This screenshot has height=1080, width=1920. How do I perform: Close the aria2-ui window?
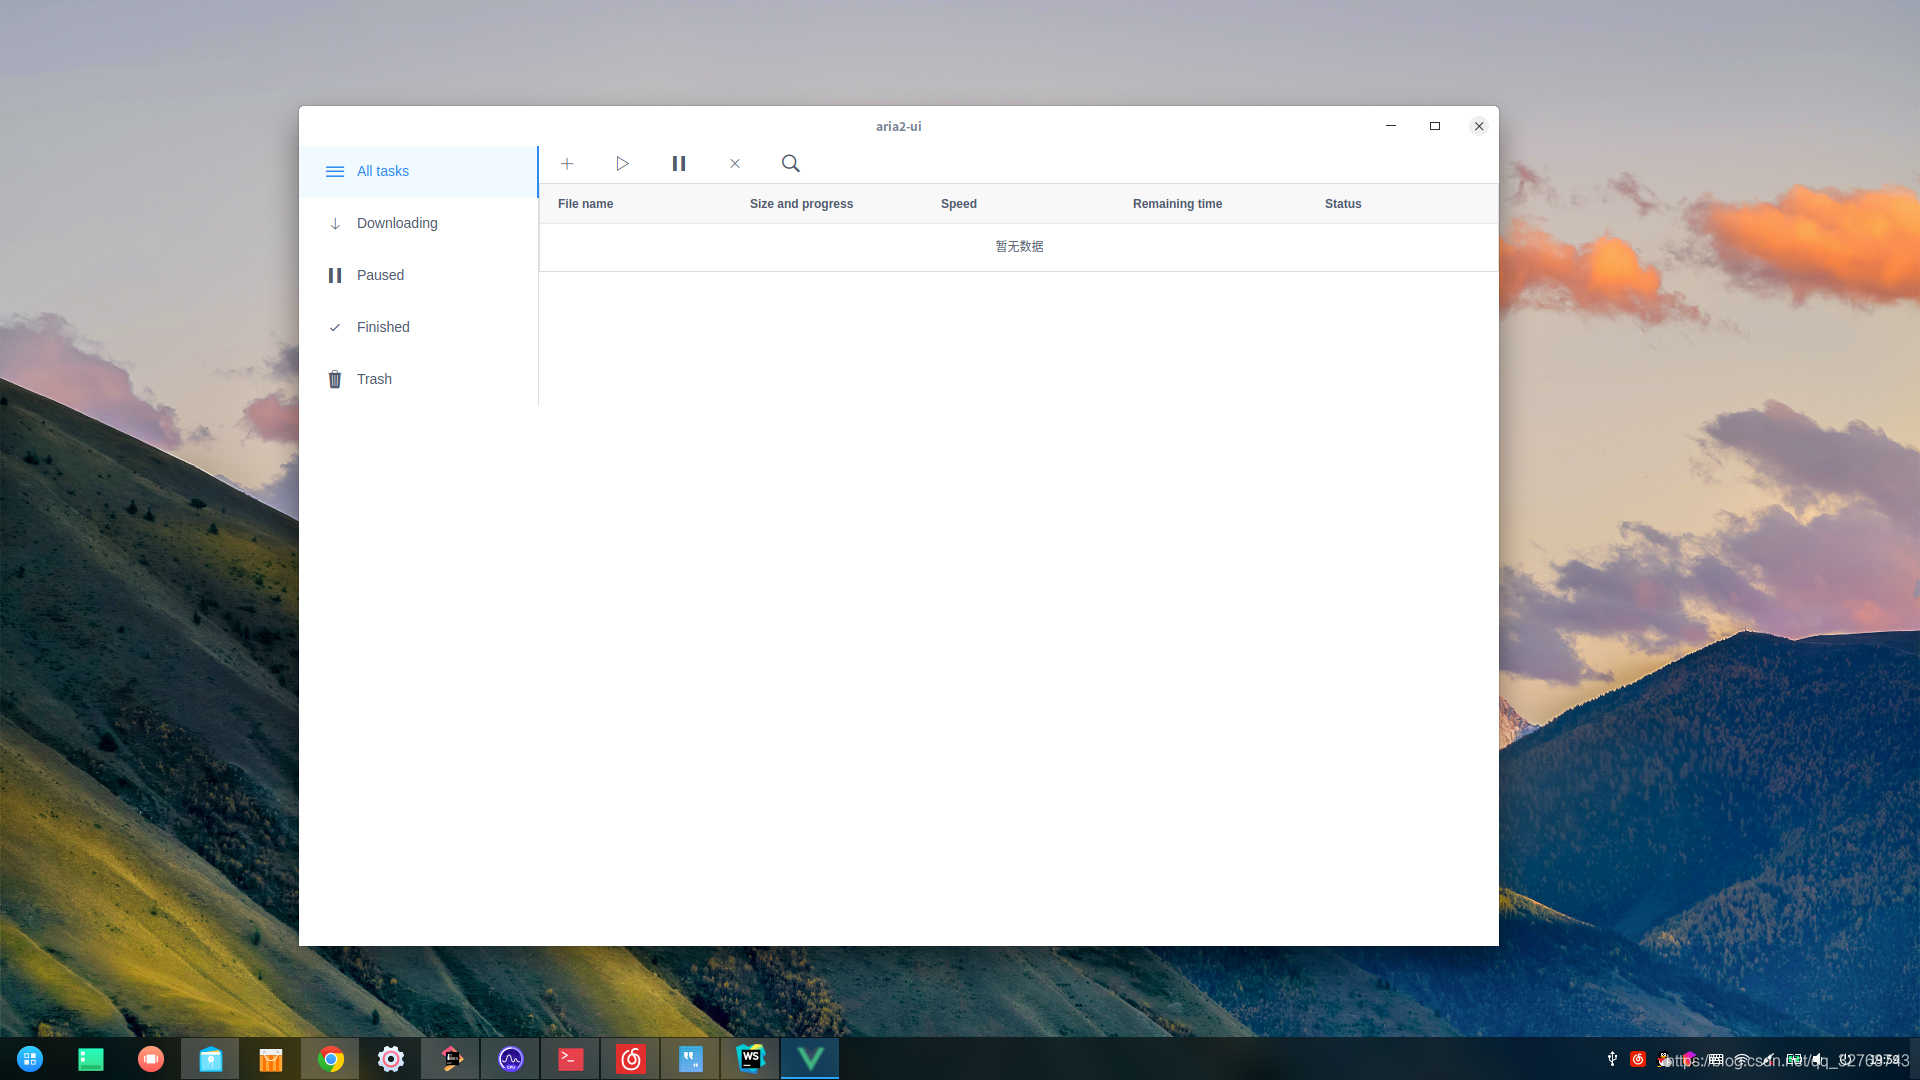pyautogui.click(x=1478, y=126)
